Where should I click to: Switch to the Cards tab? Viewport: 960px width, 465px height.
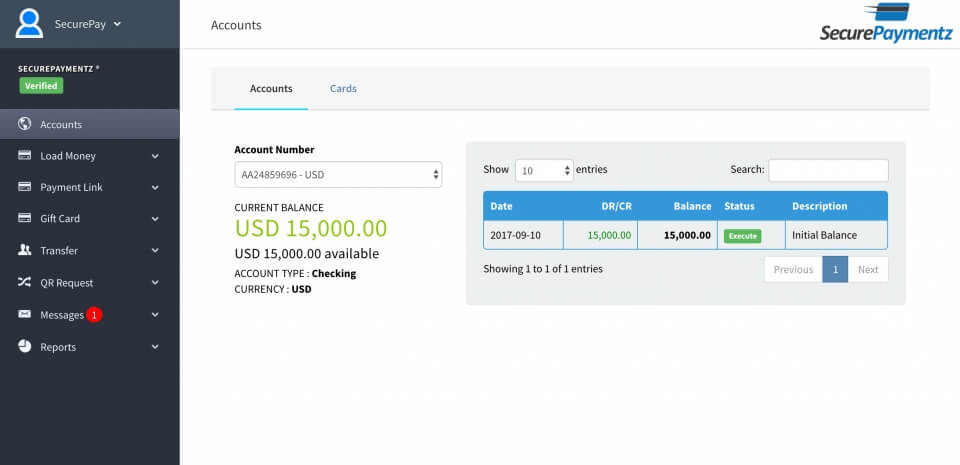(x=343, y=89)
